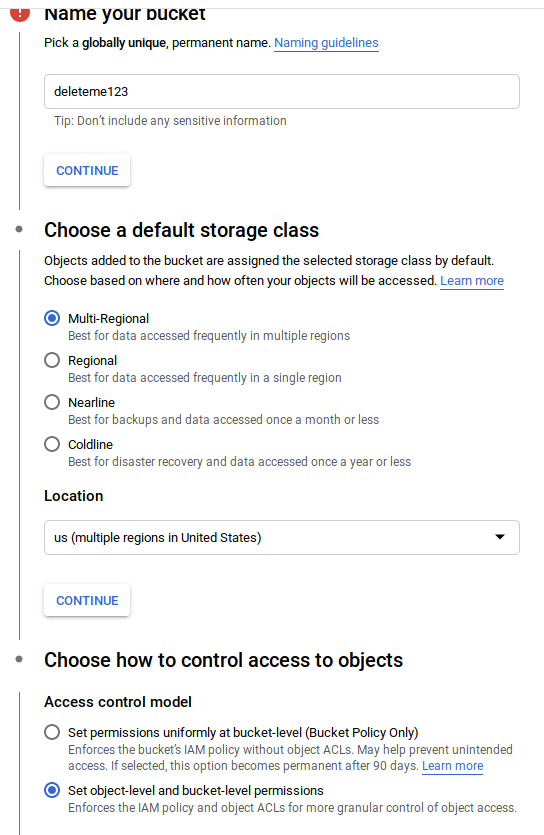
Task: Choose the Coldline storage option
Action: click(x=52, y=444)
